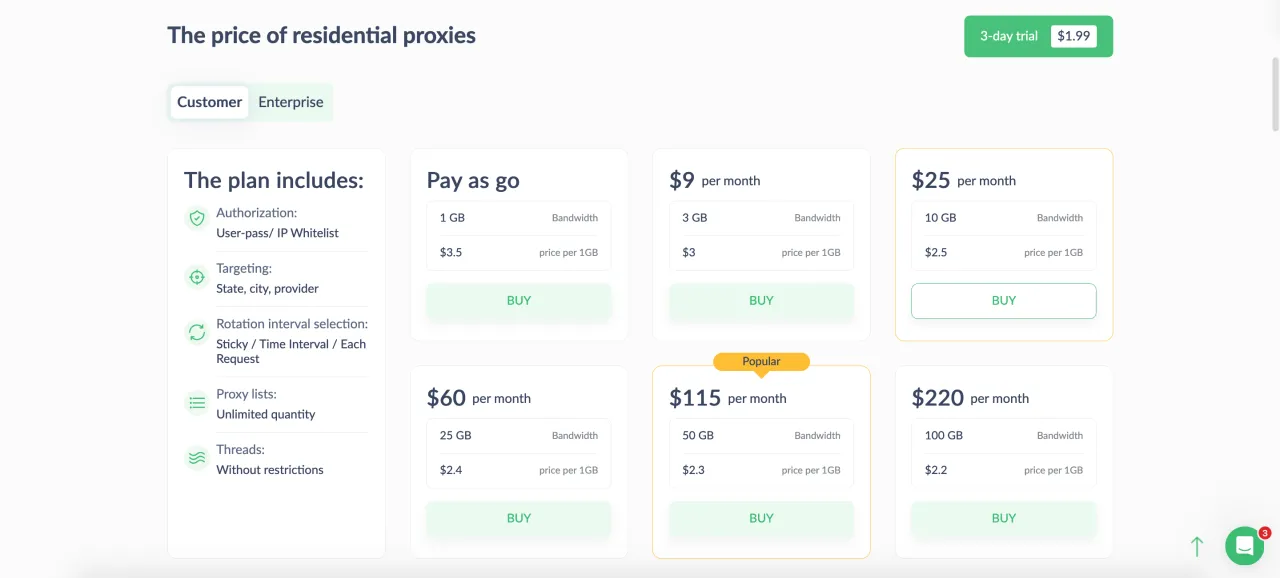Open the live chat bubble icon
1280x578 pixels.
pyautogui.click(x=1244, y=546)
